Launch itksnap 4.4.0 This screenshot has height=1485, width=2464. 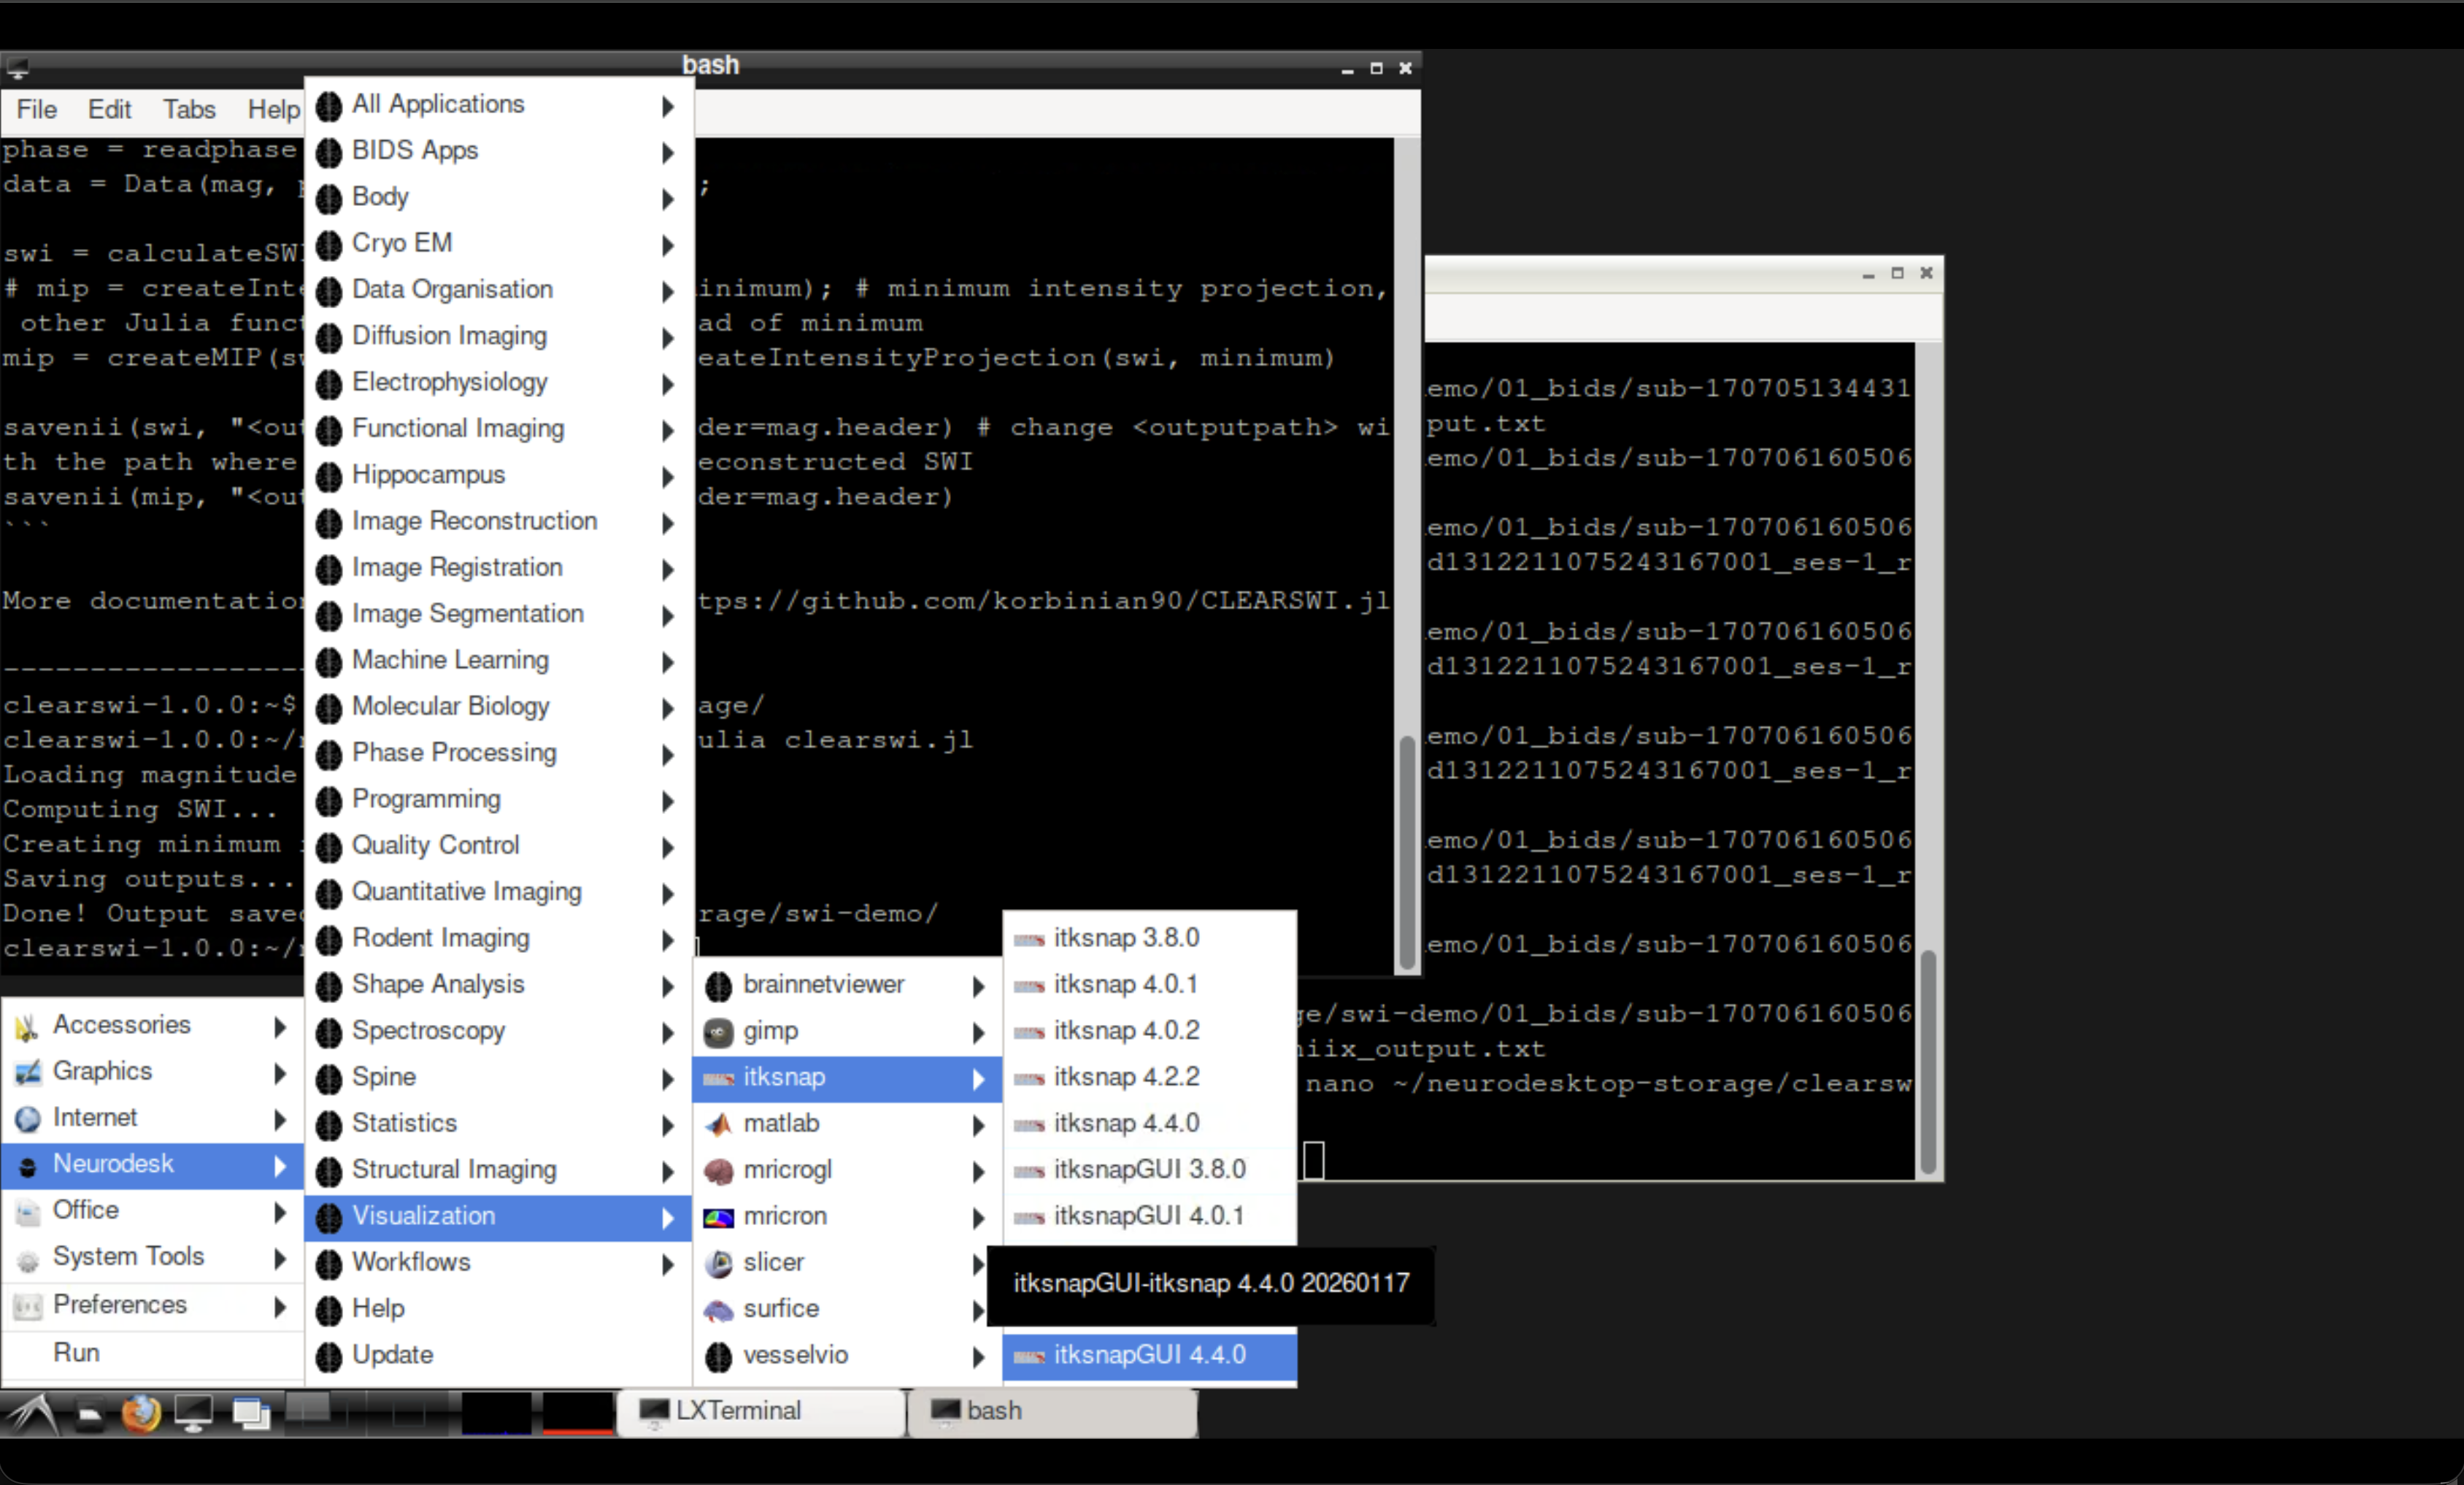(1150, 1124)
